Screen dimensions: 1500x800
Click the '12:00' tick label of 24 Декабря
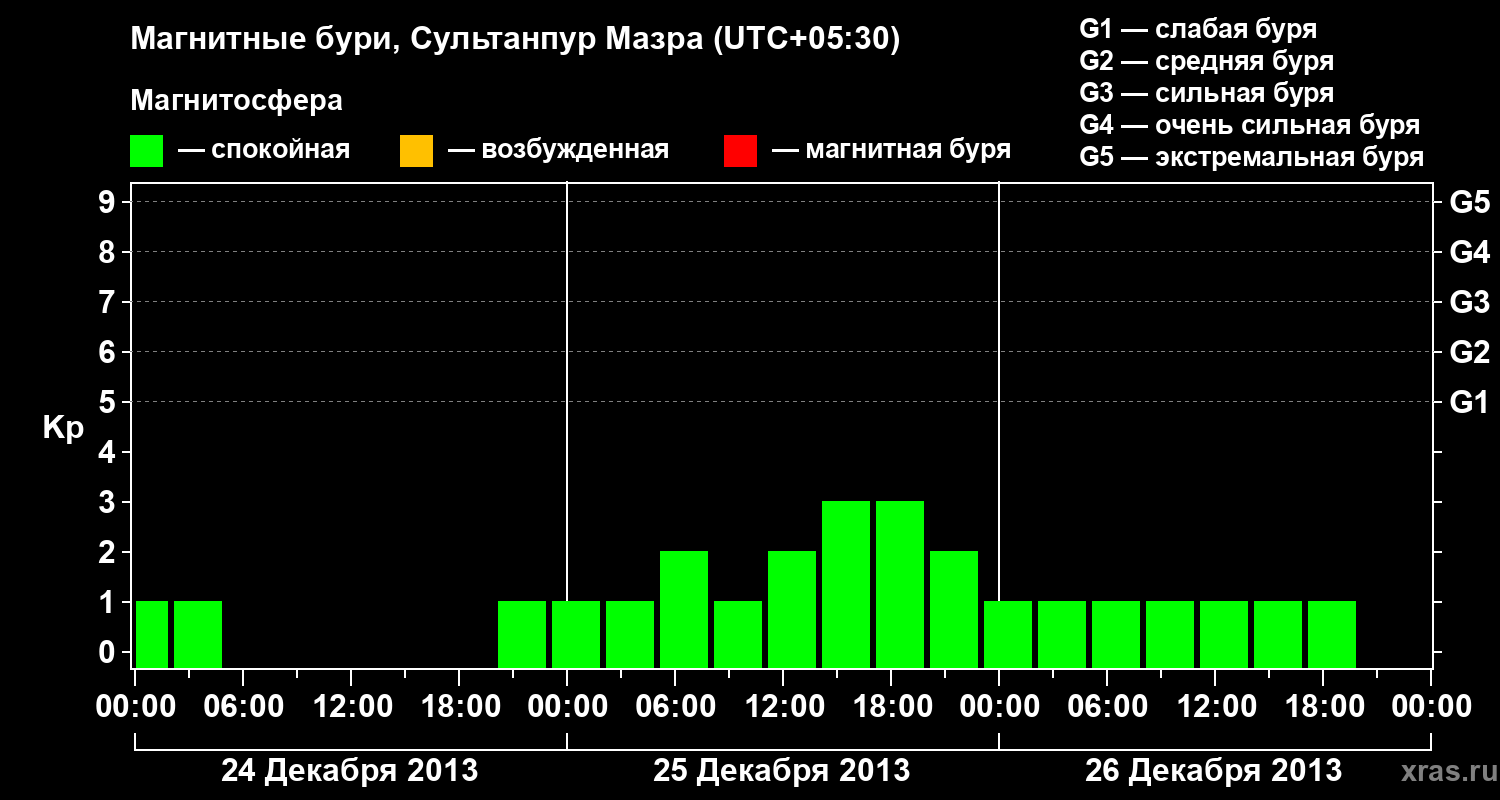(351, 706)
